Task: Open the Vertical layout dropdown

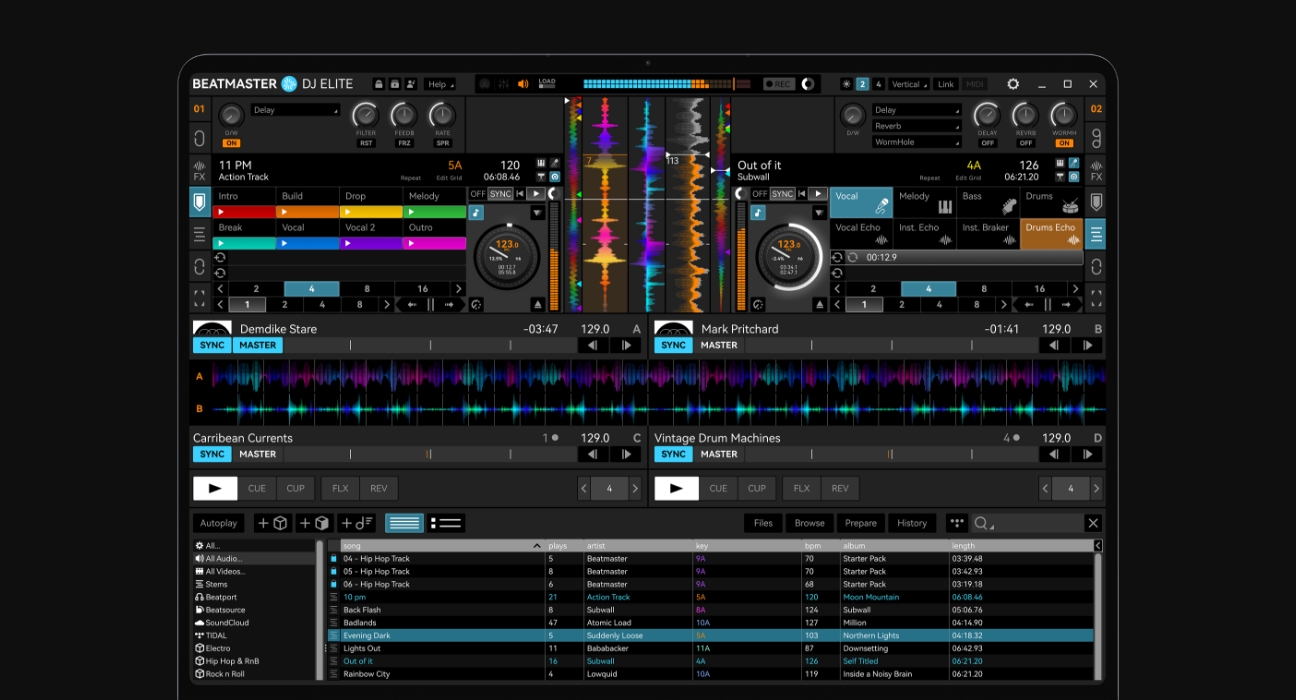Action: tap(909, 84)
